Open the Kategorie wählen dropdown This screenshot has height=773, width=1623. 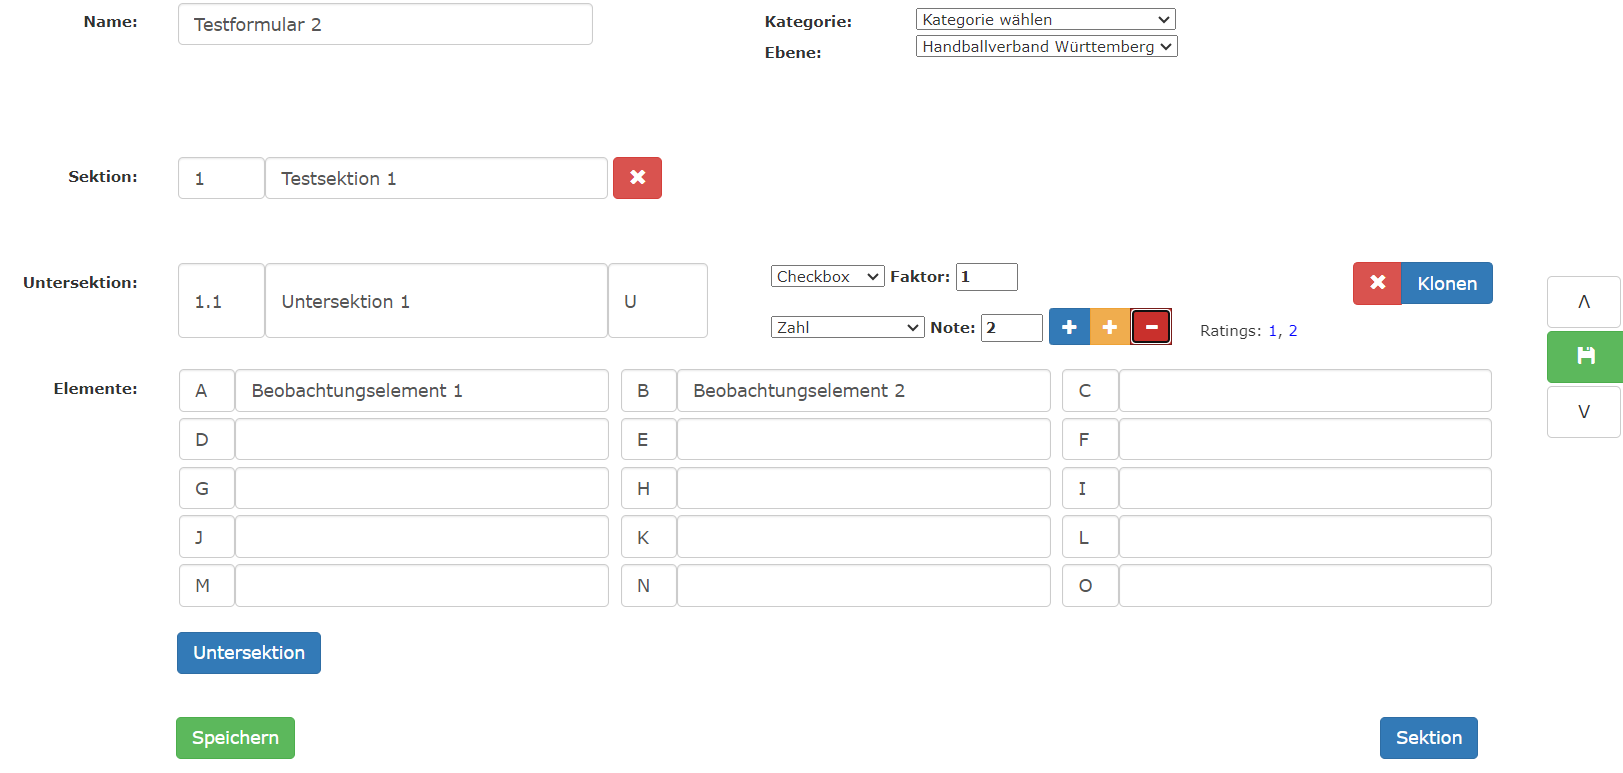1045,19
